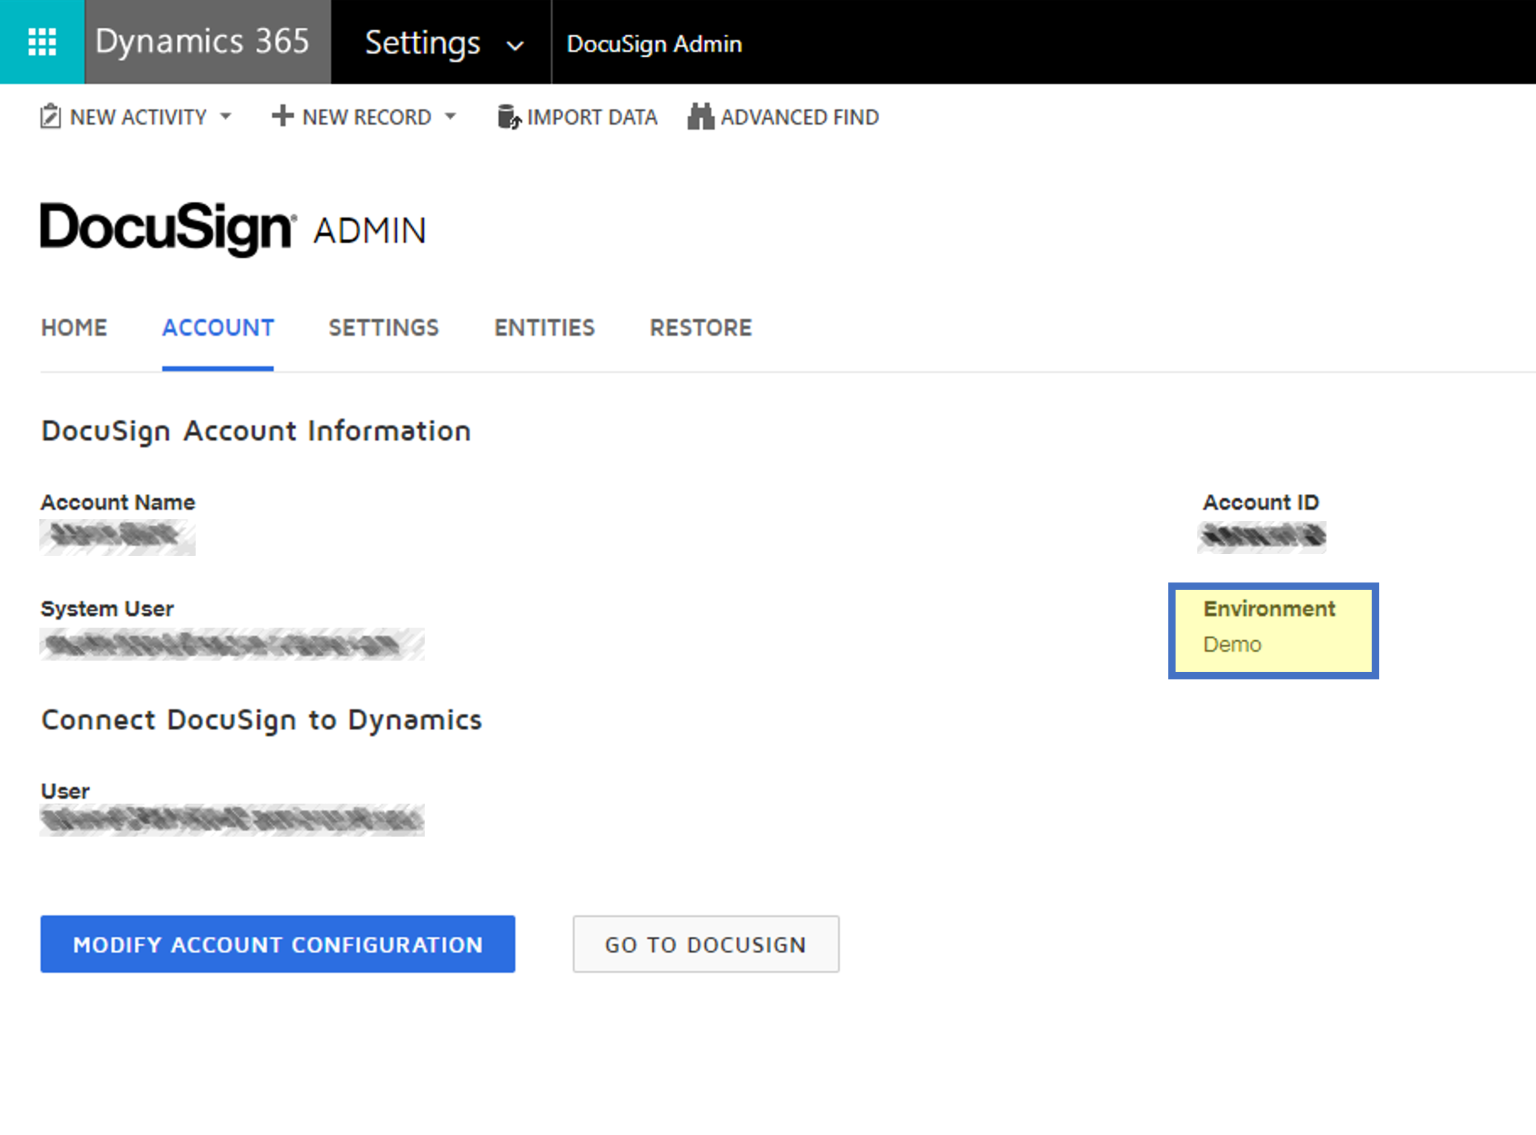
Task: Switch to the Settings tab in DocuSign Admin
Action: 384,327
